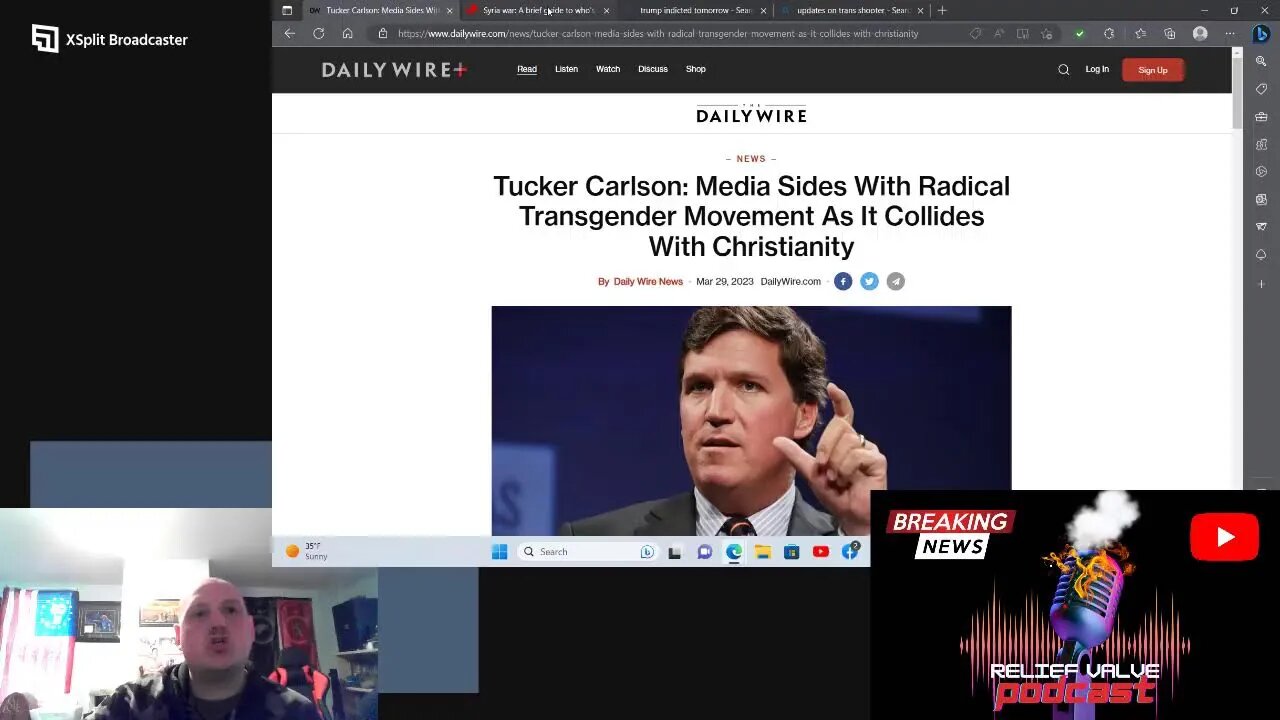Share the article on Twitter

click(869, 282)
